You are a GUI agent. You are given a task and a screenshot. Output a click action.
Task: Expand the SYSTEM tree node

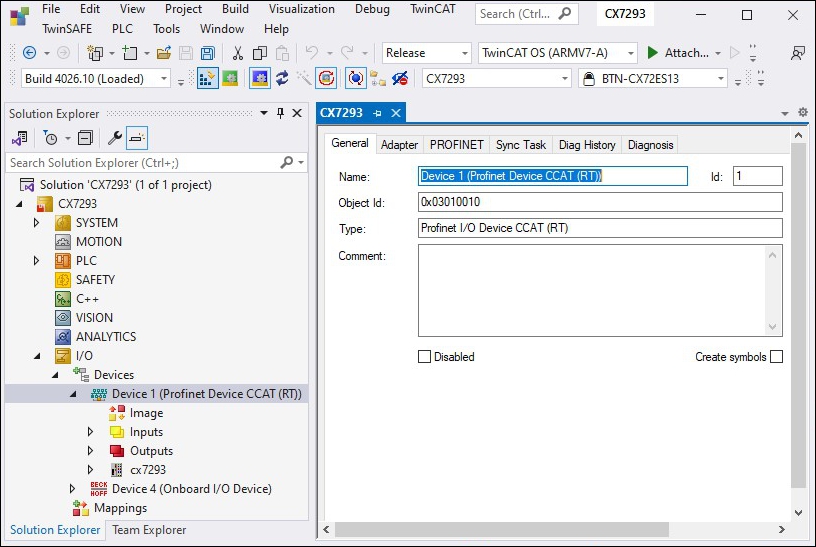[36, 223]
